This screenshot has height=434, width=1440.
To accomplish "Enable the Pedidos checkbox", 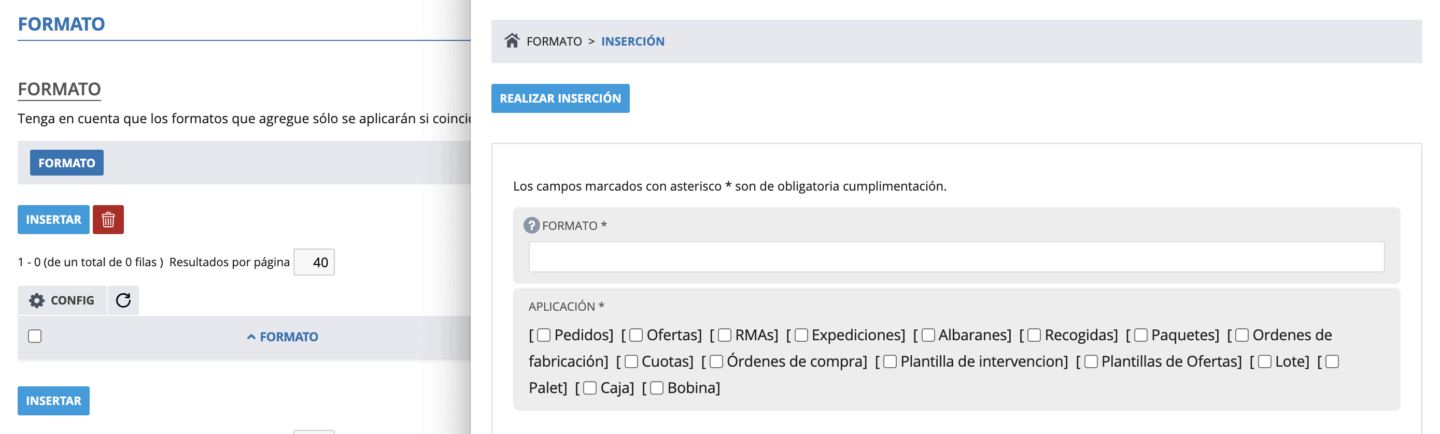I will 544,335.
